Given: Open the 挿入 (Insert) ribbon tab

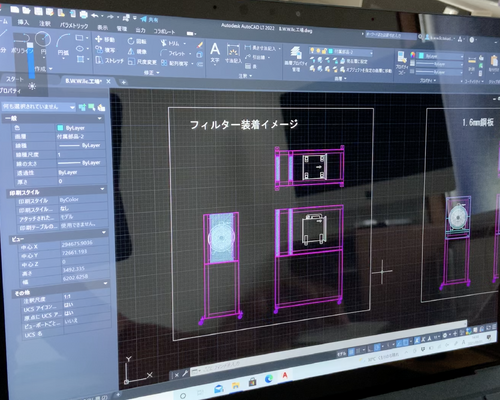Looking at the screenshot, I should click(x=23, y=22).
